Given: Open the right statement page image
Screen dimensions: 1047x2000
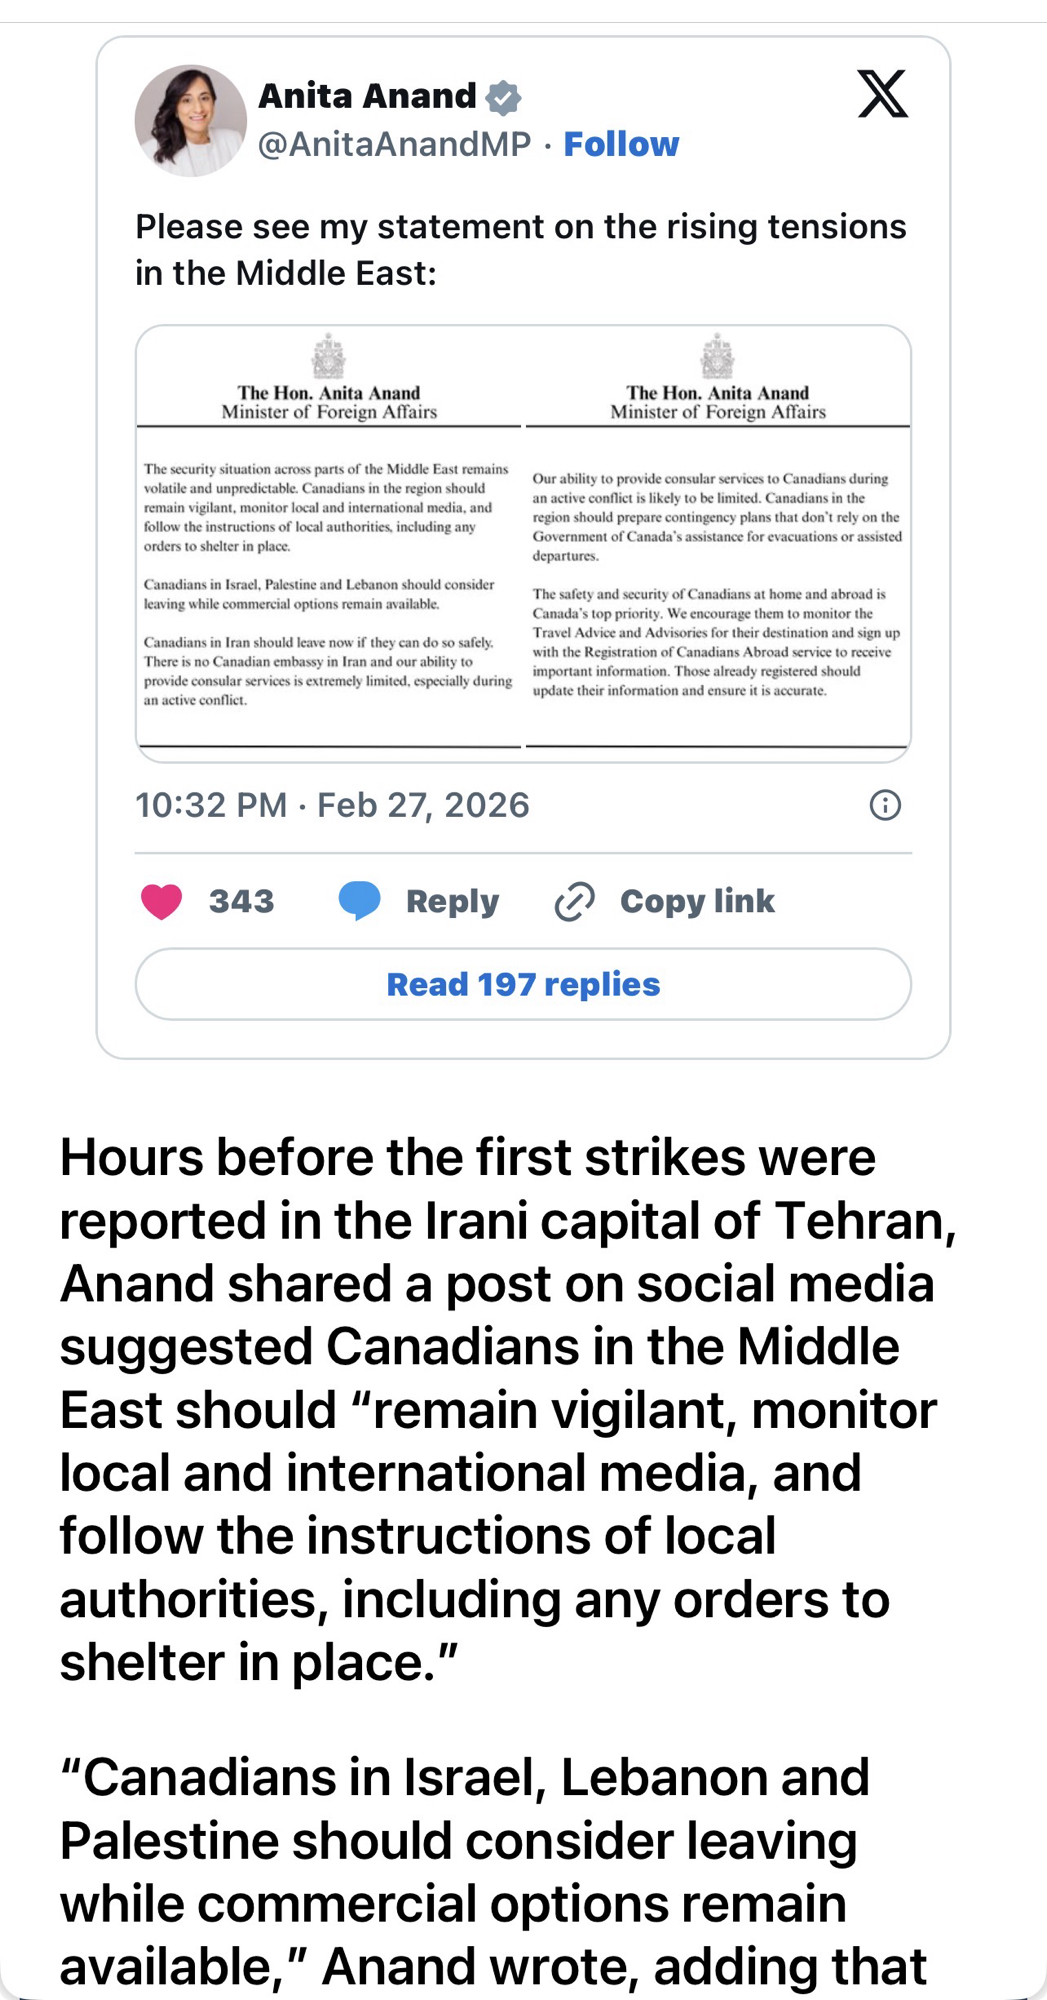Looking at the screenshot, I should pos(717,543).
